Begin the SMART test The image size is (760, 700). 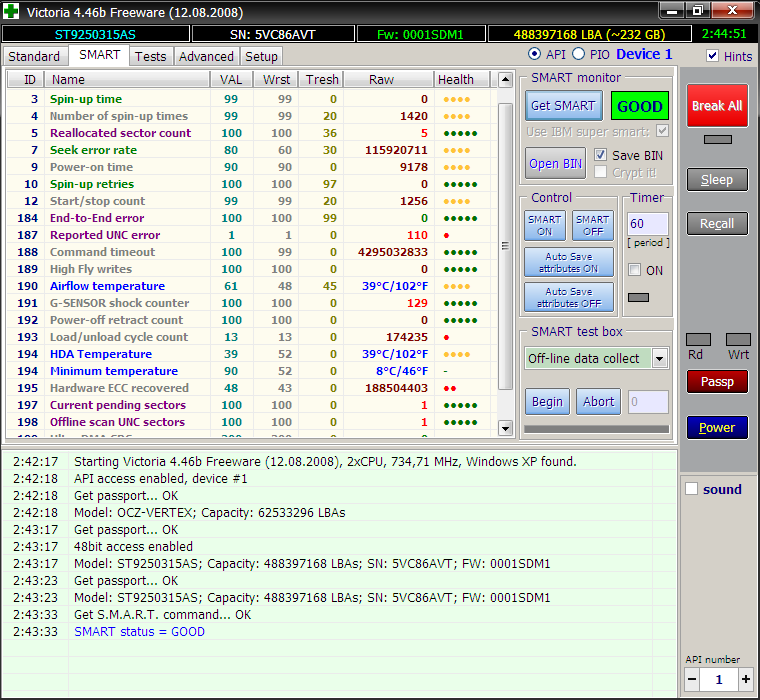[x=547, y=402]
